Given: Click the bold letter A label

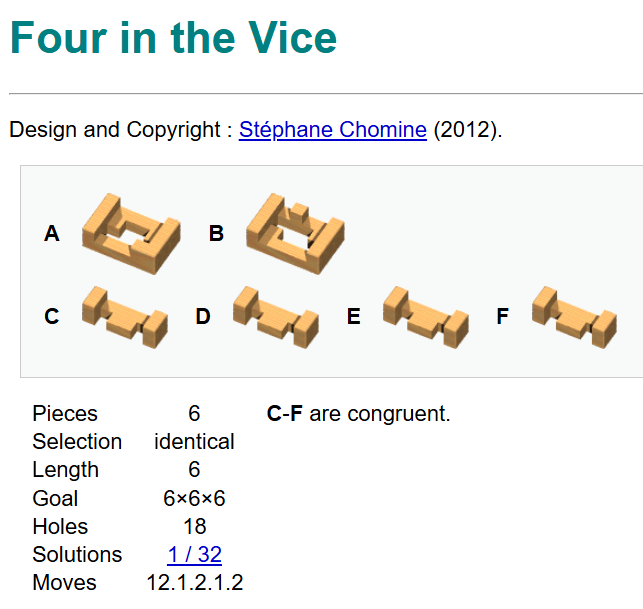Looking at the screenshot, I should (52, 234).
